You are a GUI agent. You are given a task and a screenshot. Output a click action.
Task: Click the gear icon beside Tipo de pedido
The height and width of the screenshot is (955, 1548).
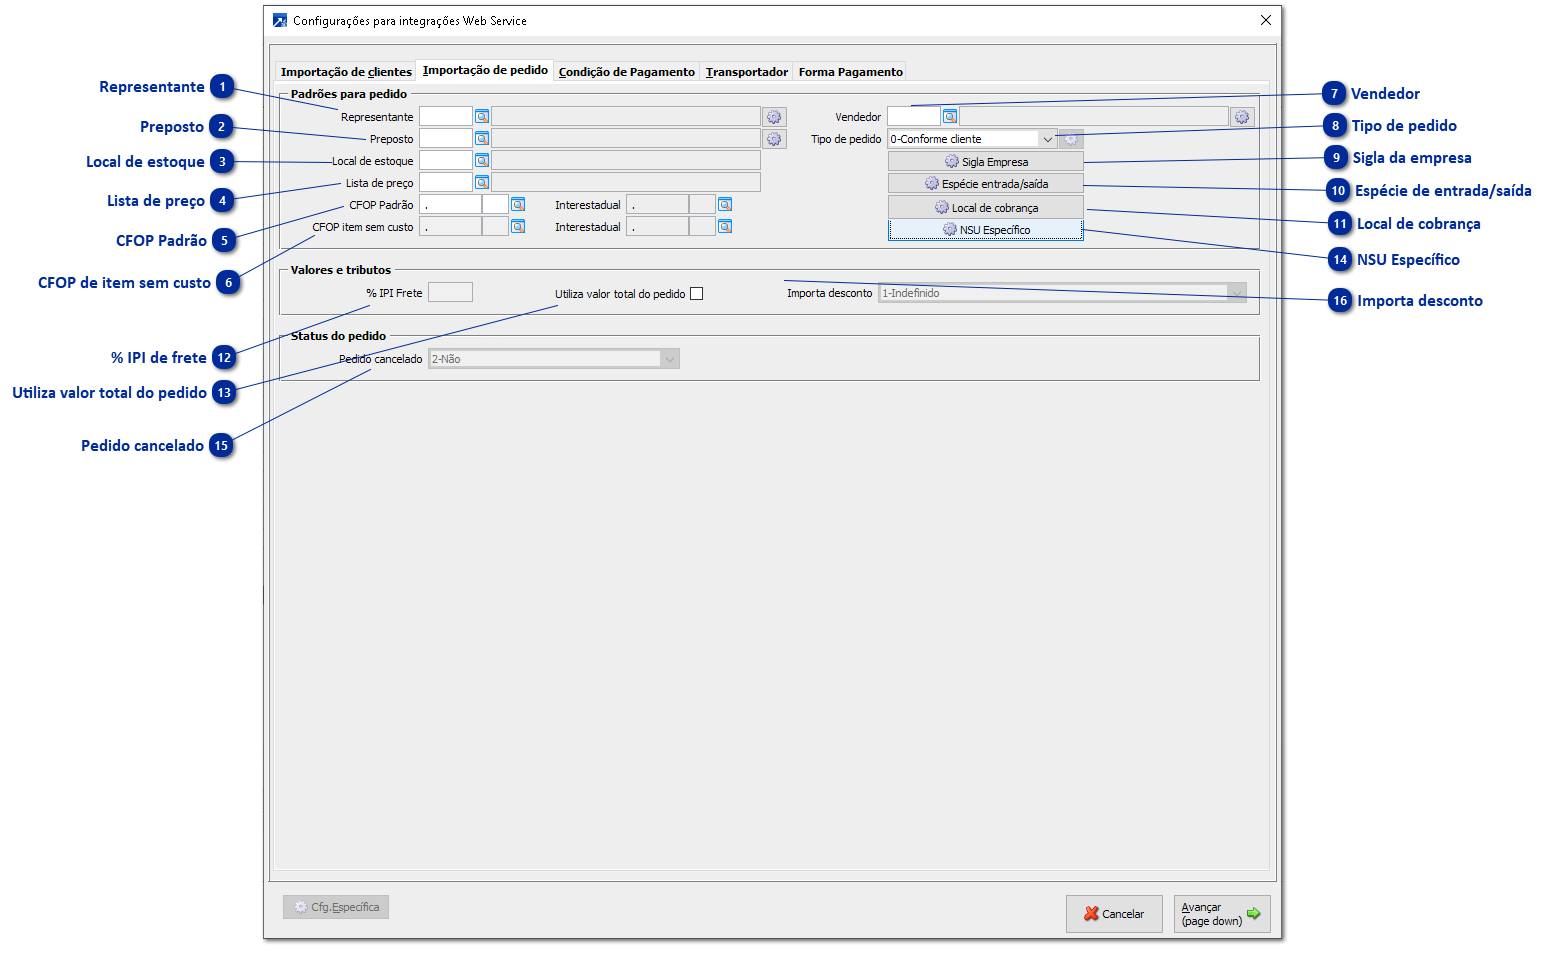pyautogui.click(x=1071, y=139)
